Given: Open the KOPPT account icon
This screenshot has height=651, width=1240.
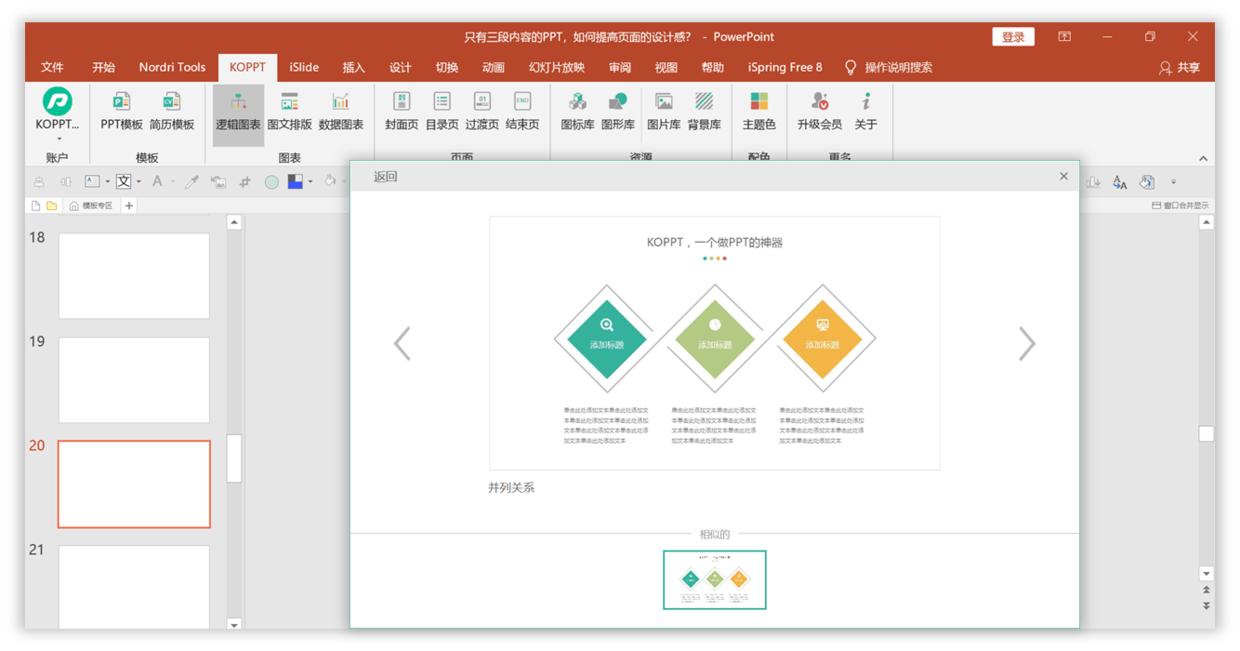Looking at the screenshot, I should point(57,101).
